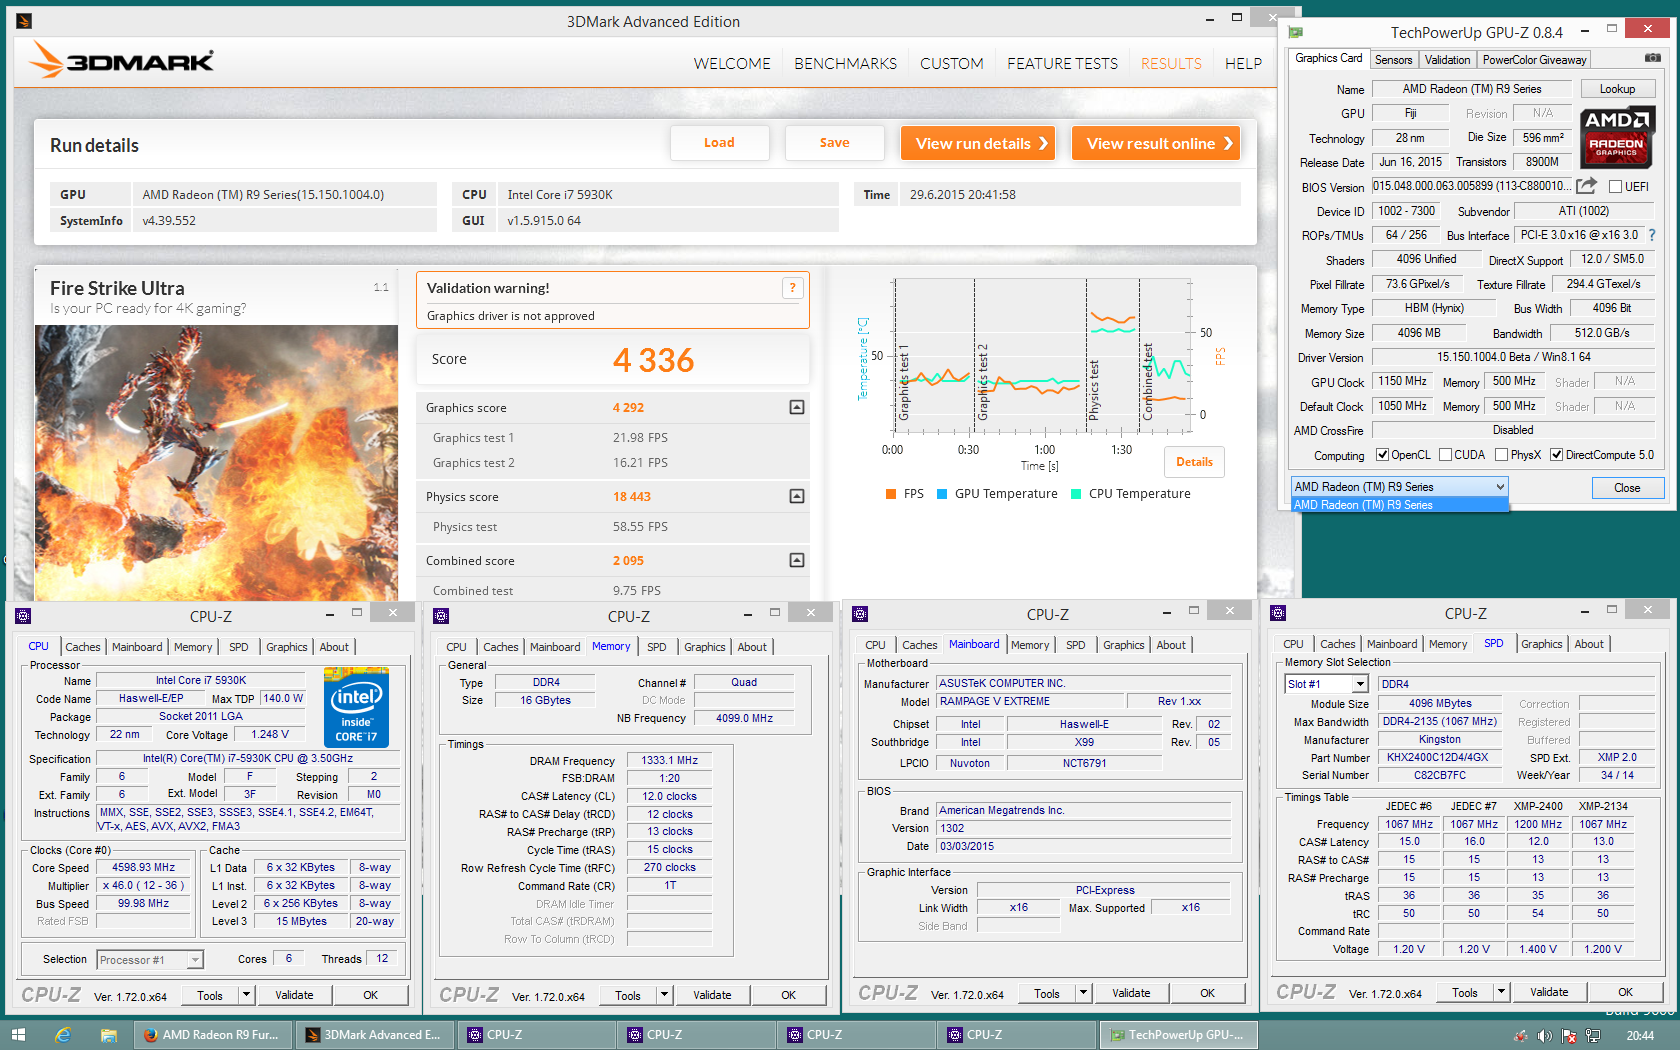Open File Explorer from the taskbar
The image size is (1680, 1050).
click(x=108, y=1035)
